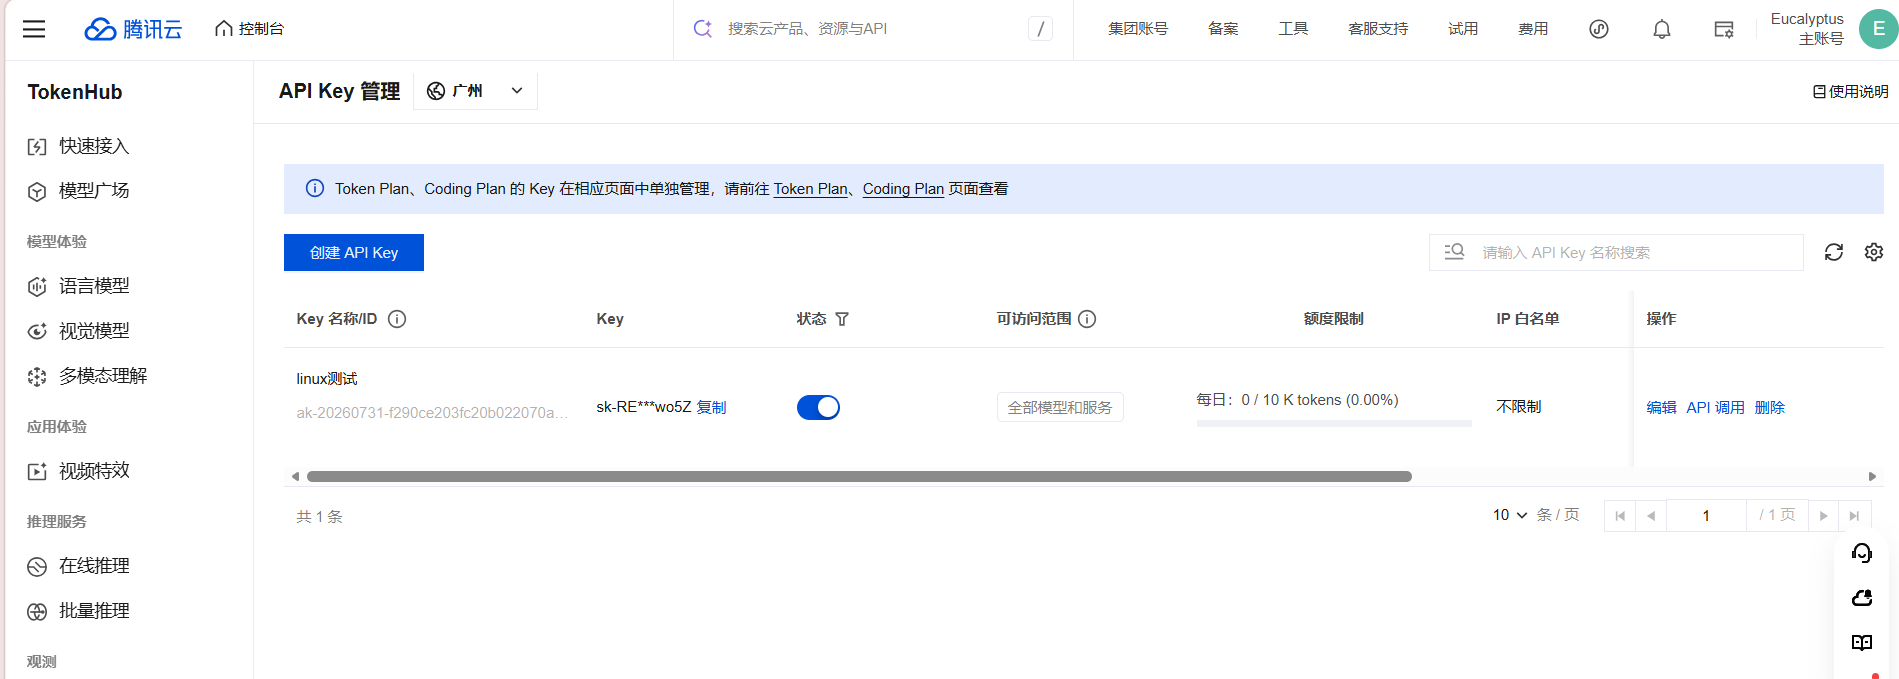Click the slash shortcut key icon
This screenshot has height=679, width=1899.
[1040, 29]
